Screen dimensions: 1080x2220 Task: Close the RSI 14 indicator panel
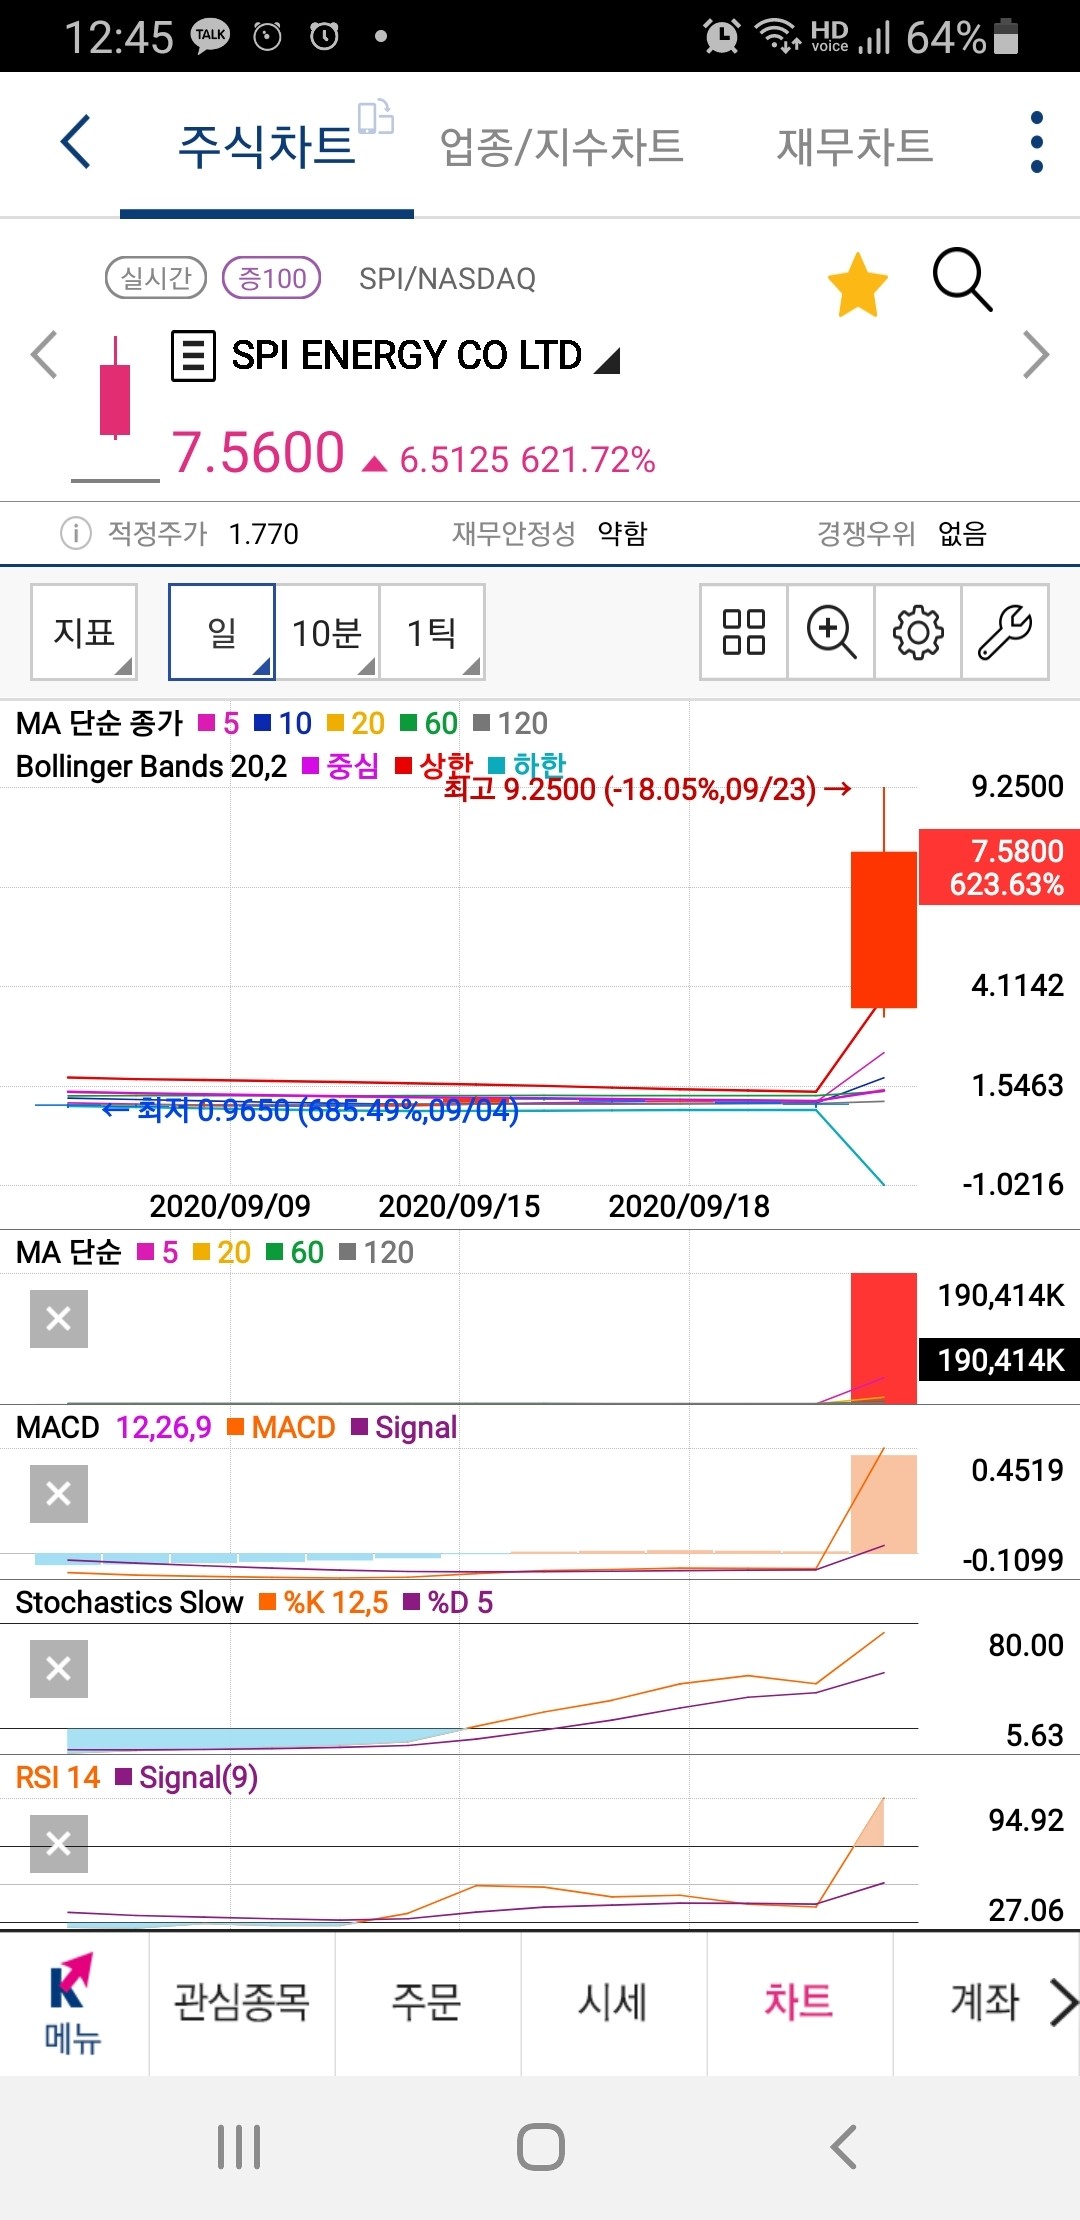[59, 1843]
